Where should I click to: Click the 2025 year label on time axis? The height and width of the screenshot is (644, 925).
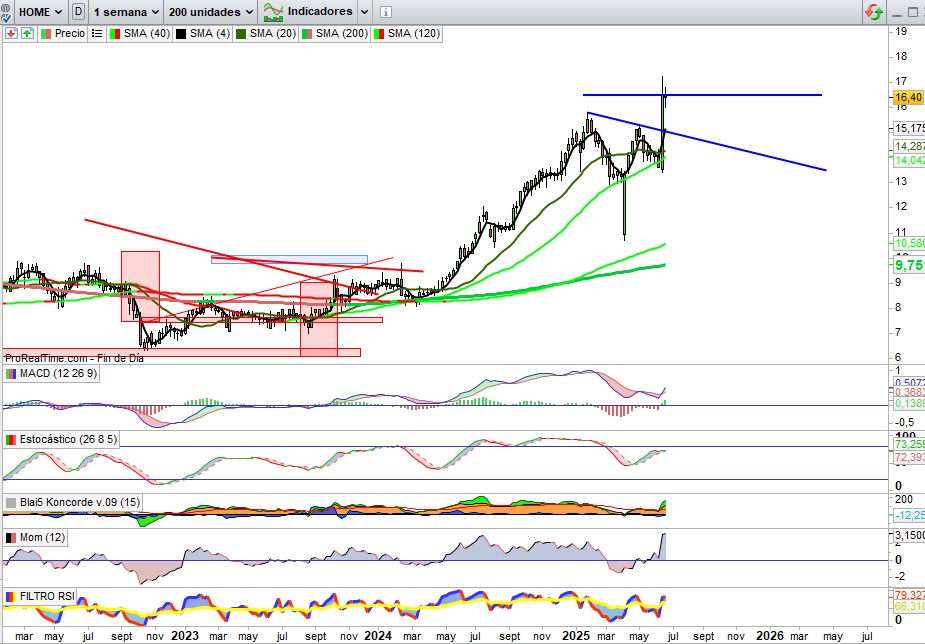pyautogui.click(x=576, y=636)
